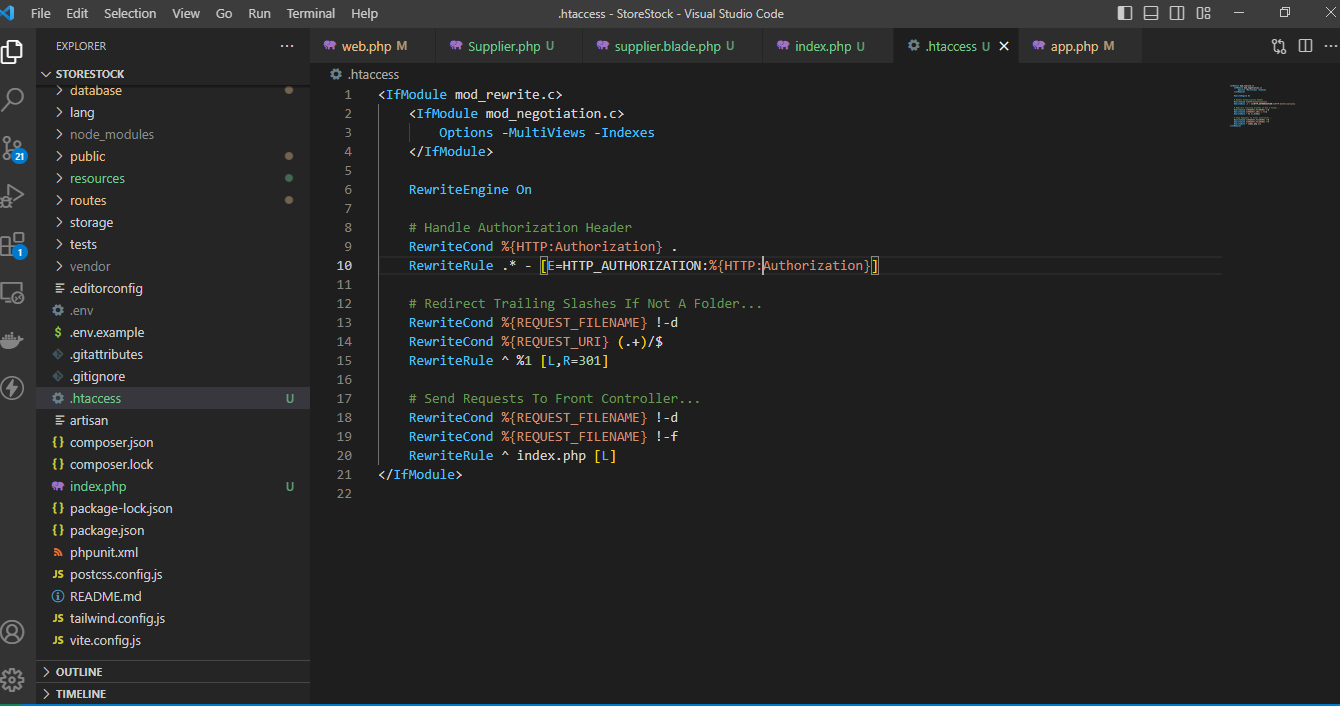
Task: Open the Accounts menu icon
Action: coord(14,632)
